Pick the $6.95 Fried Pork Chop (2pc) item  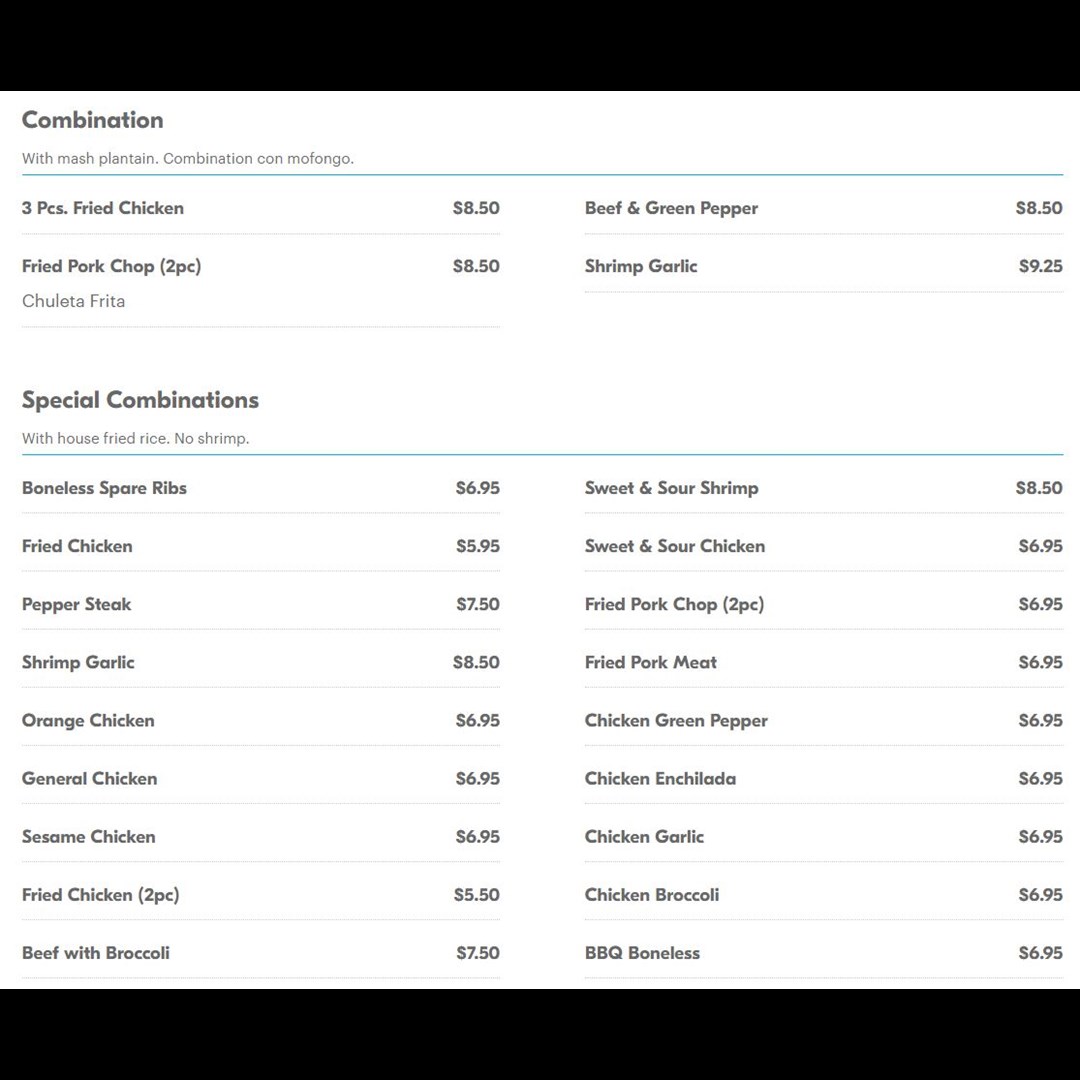tap(824, 604)
